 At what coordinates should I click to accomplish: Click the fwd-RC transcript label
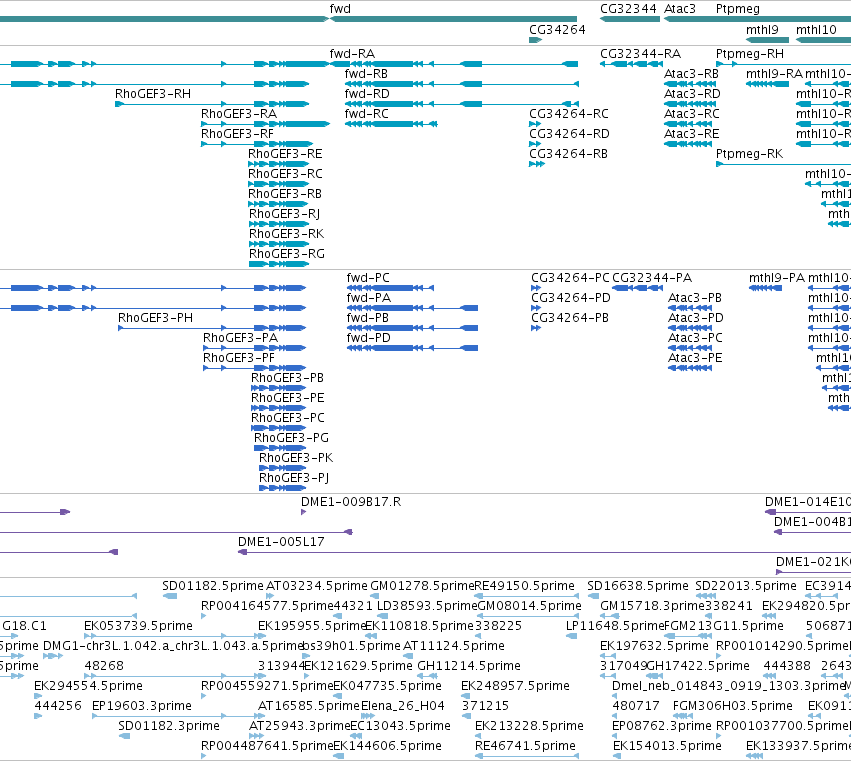click(366, 114)
